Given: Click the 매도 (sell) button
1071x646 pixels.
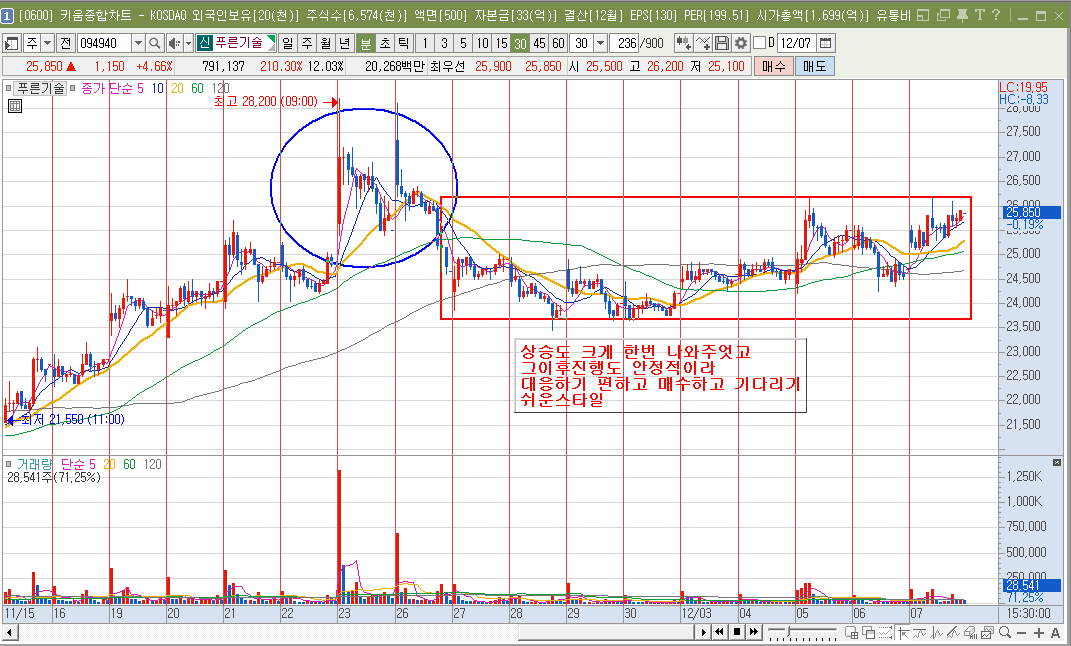Looking at the screenshot, I should tap(814, 66).
